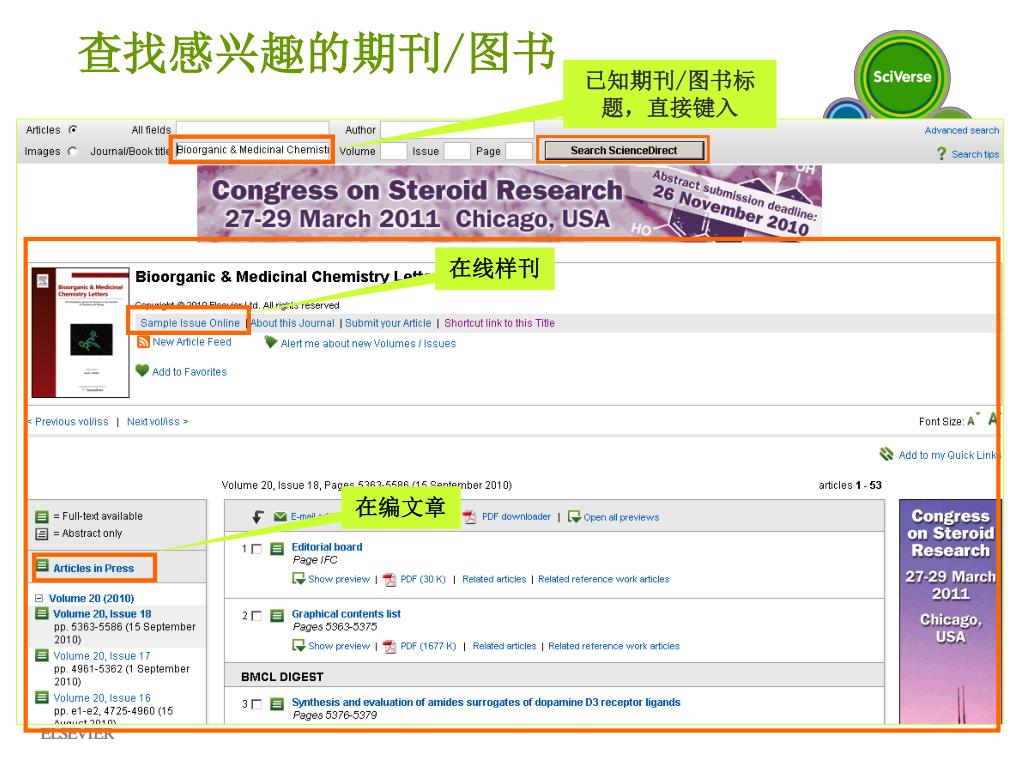This screenshot has height=768, width=1024.
Task: Open the New Article Feed link
Action: tap(192, 342)
